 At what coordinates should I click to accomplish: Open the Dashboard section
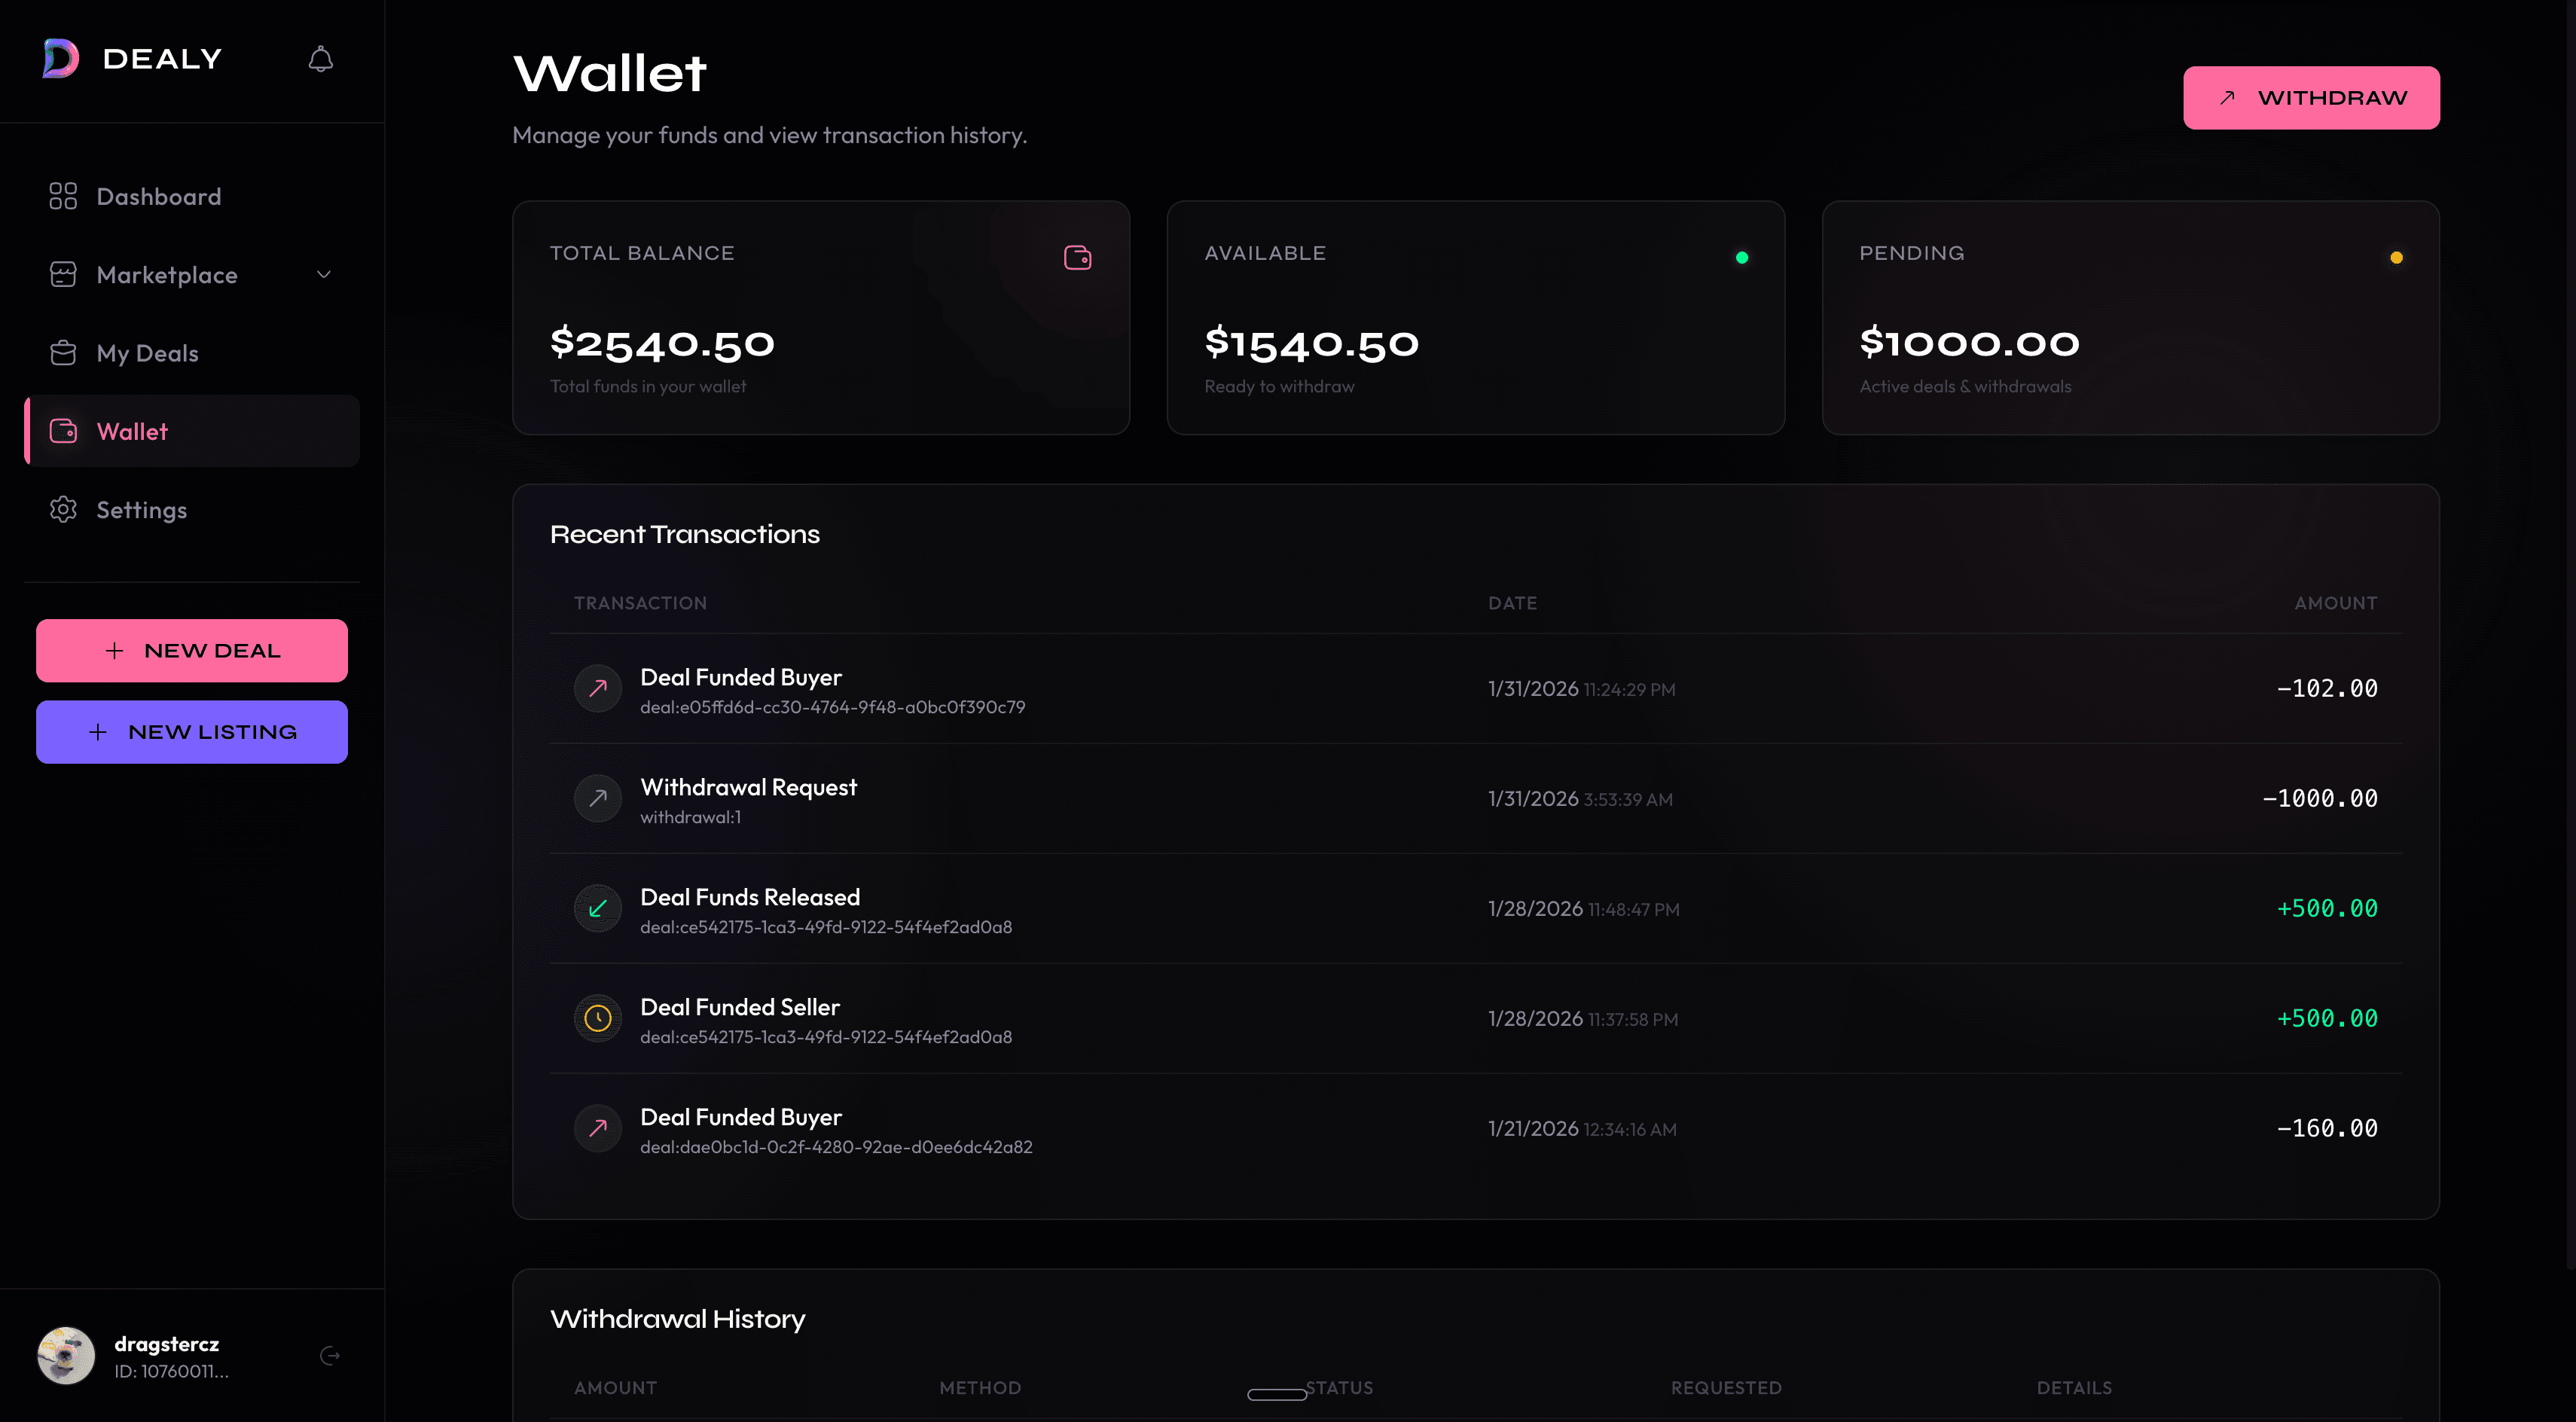click(158, 196)
